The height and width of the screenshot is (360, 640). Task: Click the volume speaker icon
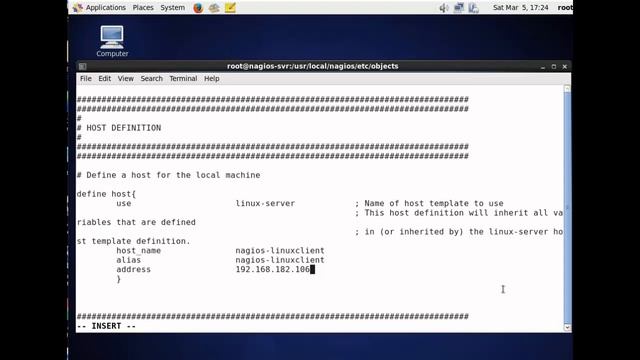pos(444,7)
